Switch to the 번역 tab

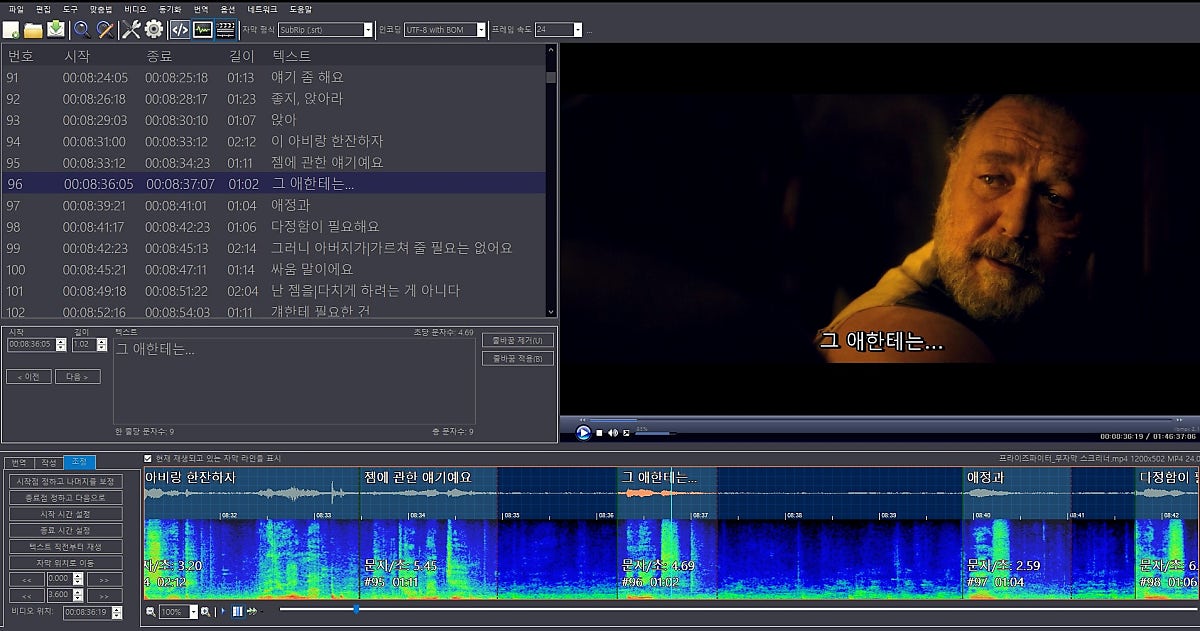tap(17, 462)
